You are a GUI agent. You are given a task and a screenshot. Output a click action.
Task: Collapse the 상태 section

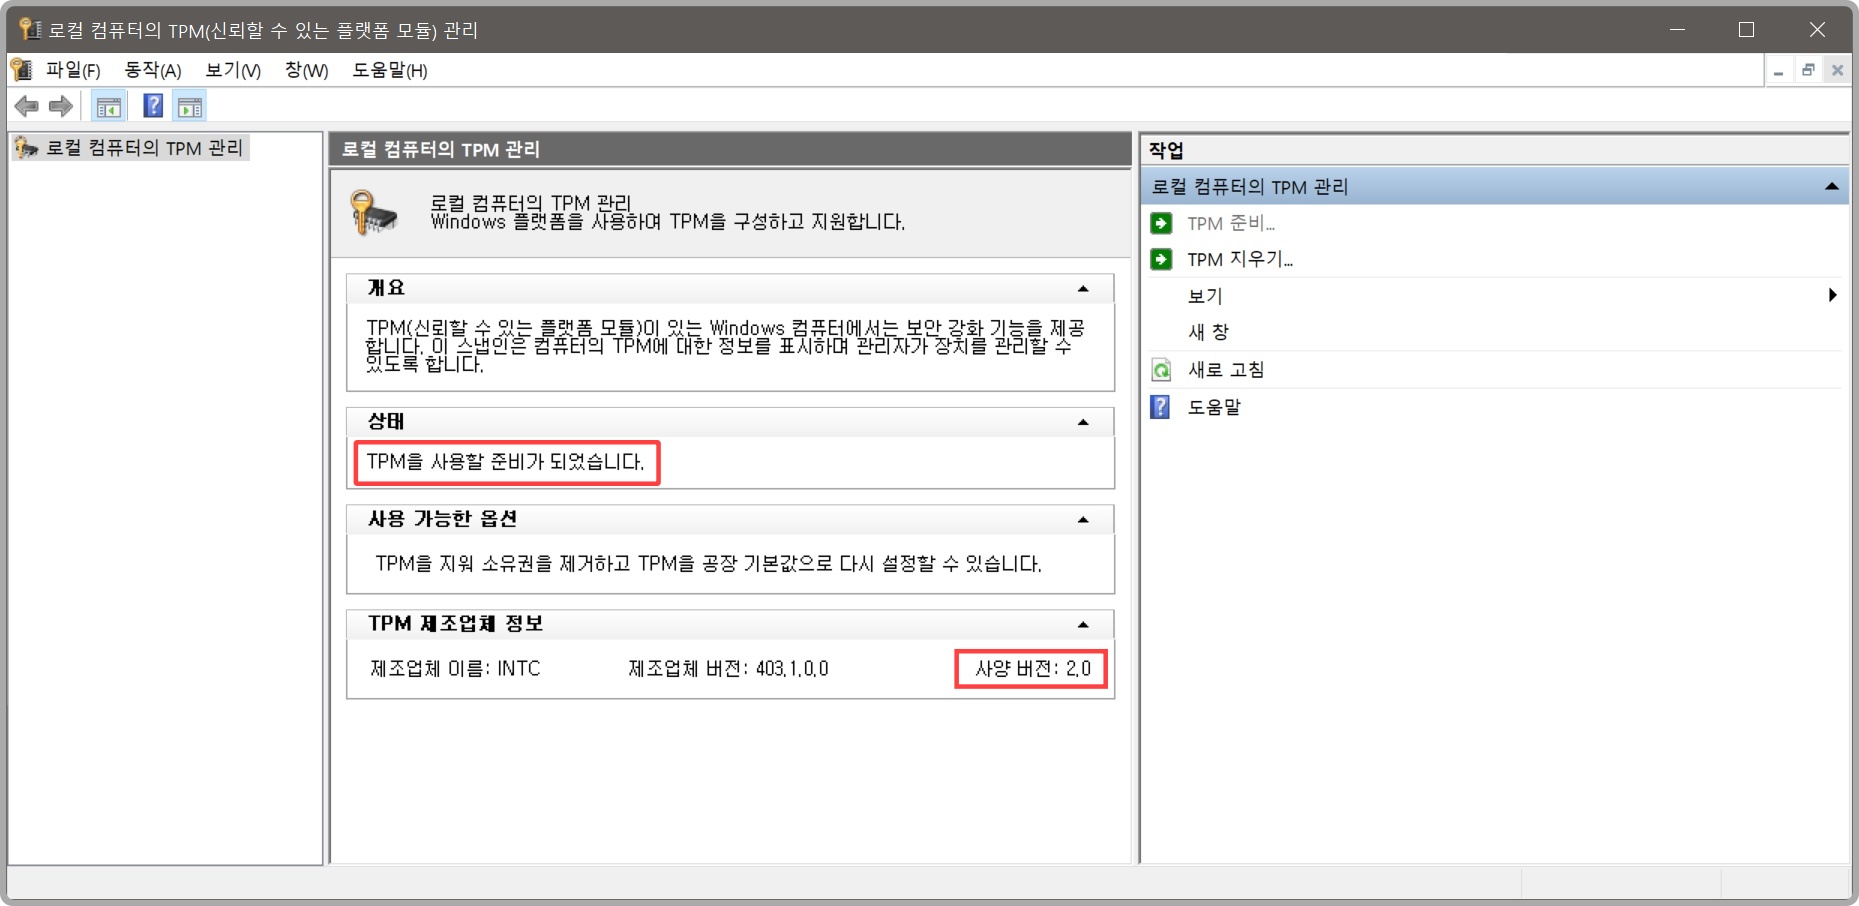[x=1082, y=421]
